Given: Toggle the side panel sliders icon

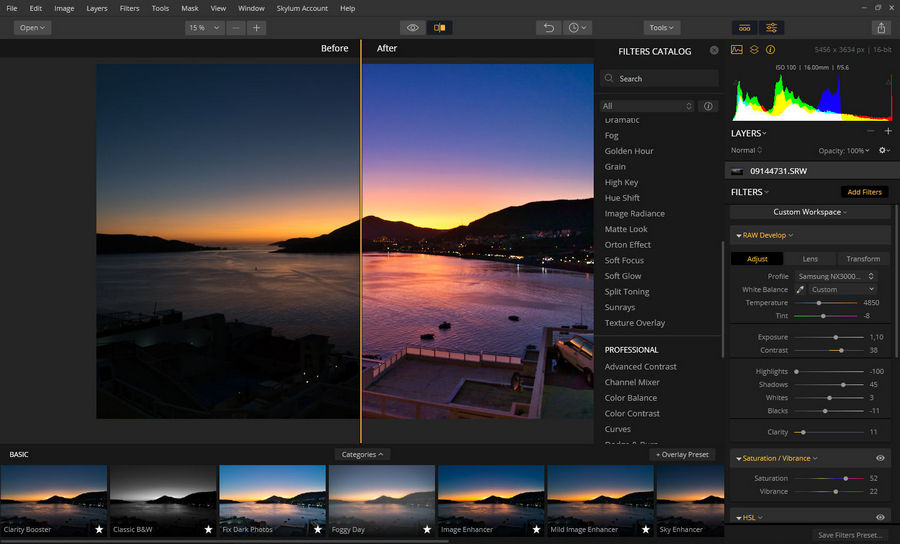Looking at the screenshot, I should pyautogui.click(x=771, y=28).
